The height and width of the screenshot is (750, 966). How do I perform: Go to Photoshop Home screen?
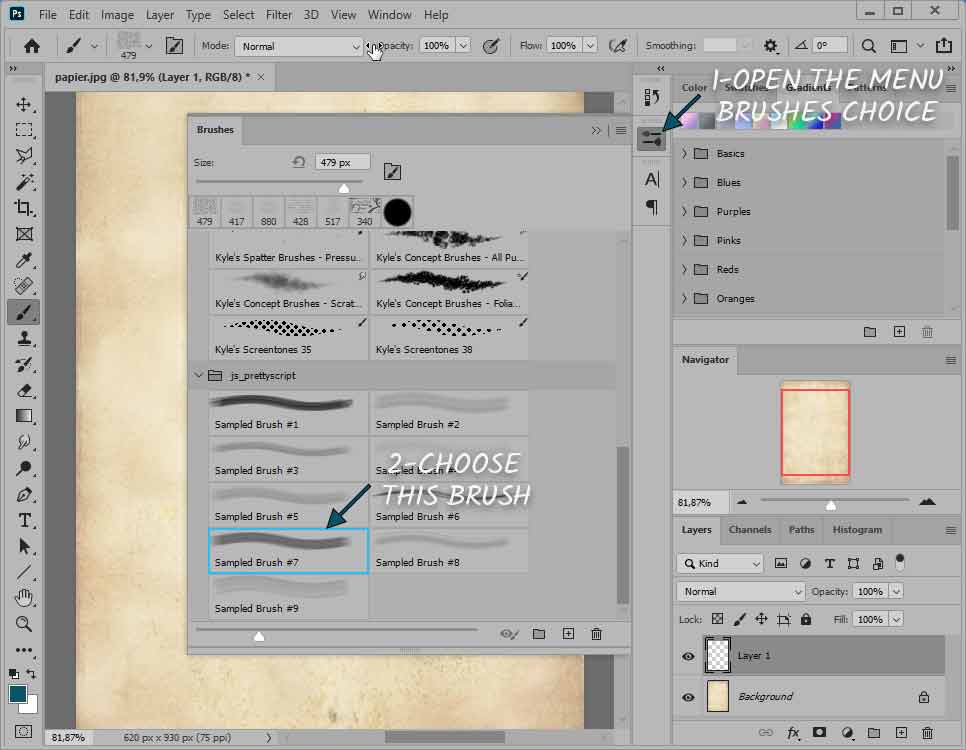(31, 46)
